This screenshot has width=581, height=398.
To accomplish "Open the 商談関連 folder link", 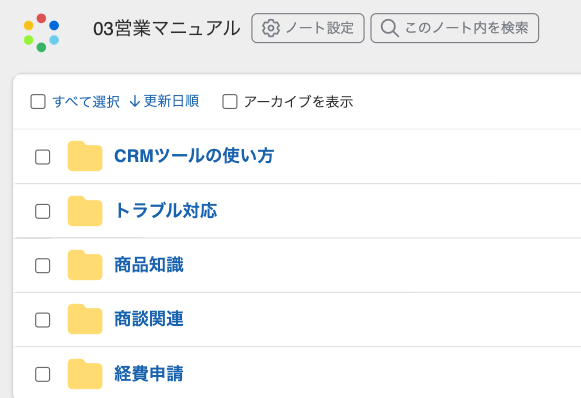I will click(x=149, y=319).
